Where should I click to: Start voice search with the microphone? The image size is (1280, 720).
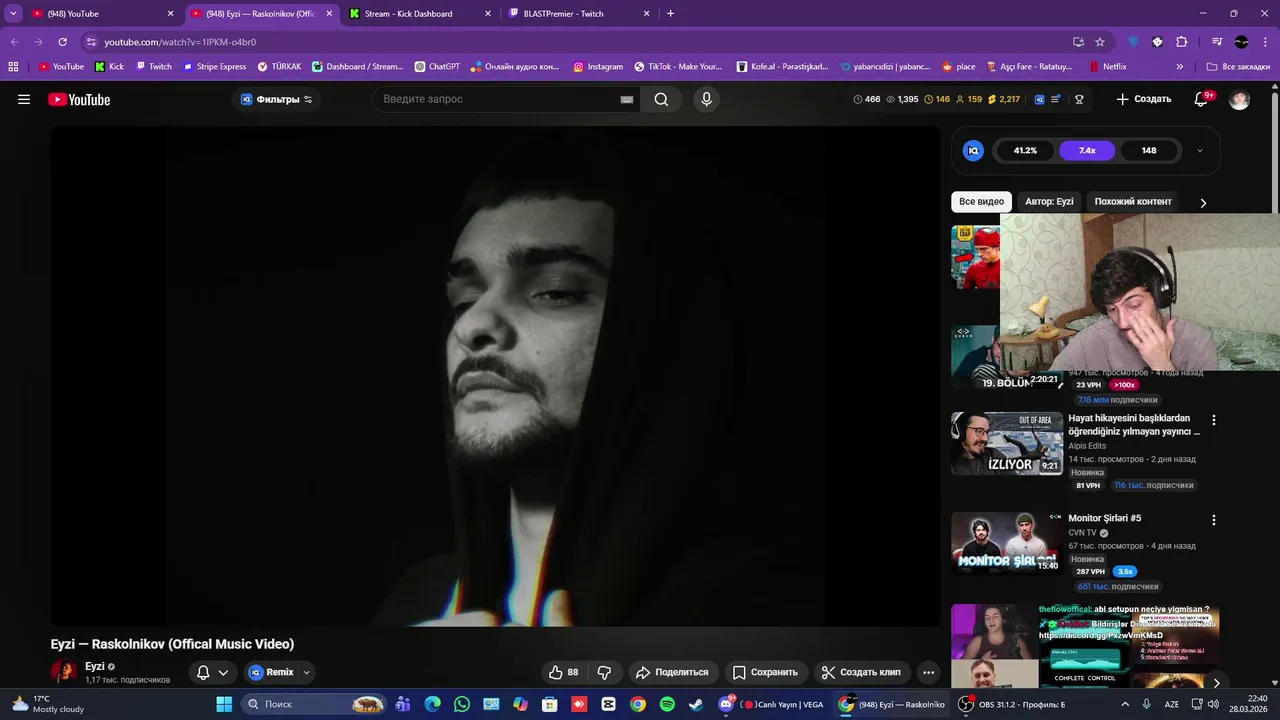tap(706, 99)
